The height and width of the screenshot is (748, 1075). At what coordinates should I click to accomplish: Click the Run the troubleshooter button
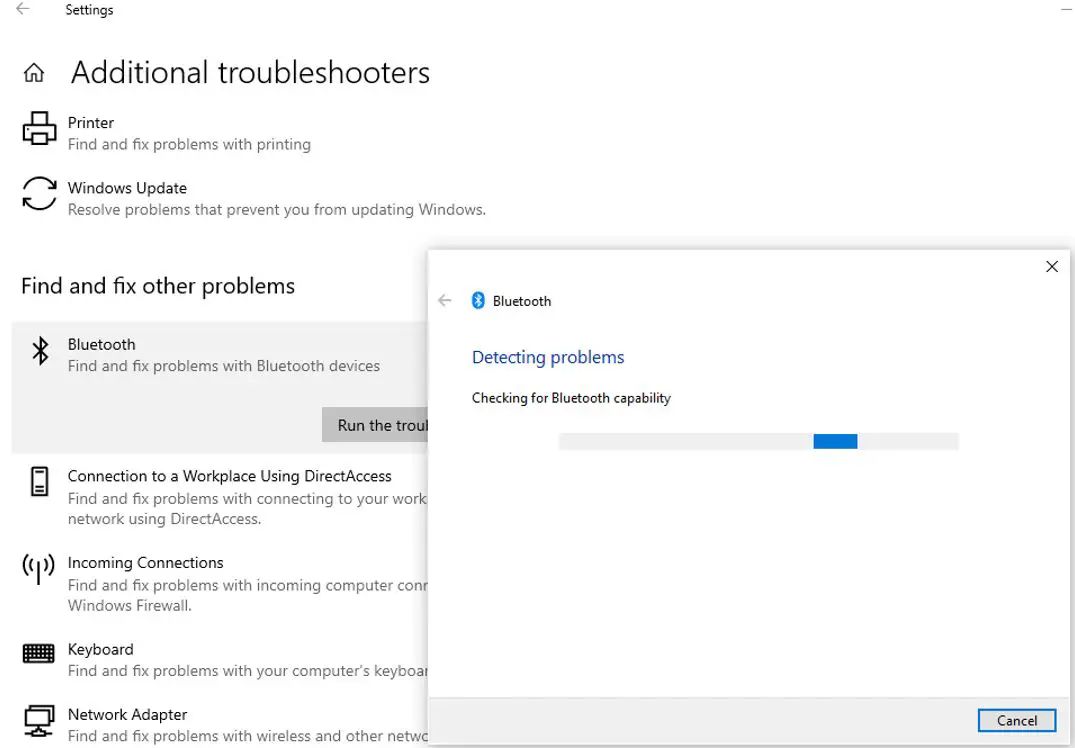pos(375,425)
